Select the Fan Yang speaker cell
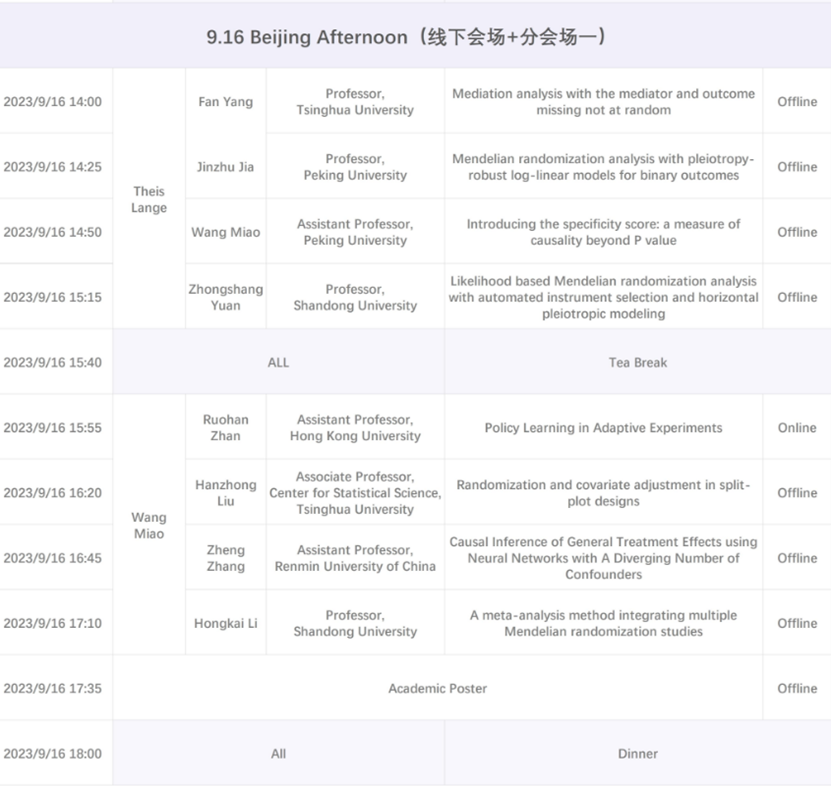This screenshot has width=831, height=786. (x=225, y=102)
